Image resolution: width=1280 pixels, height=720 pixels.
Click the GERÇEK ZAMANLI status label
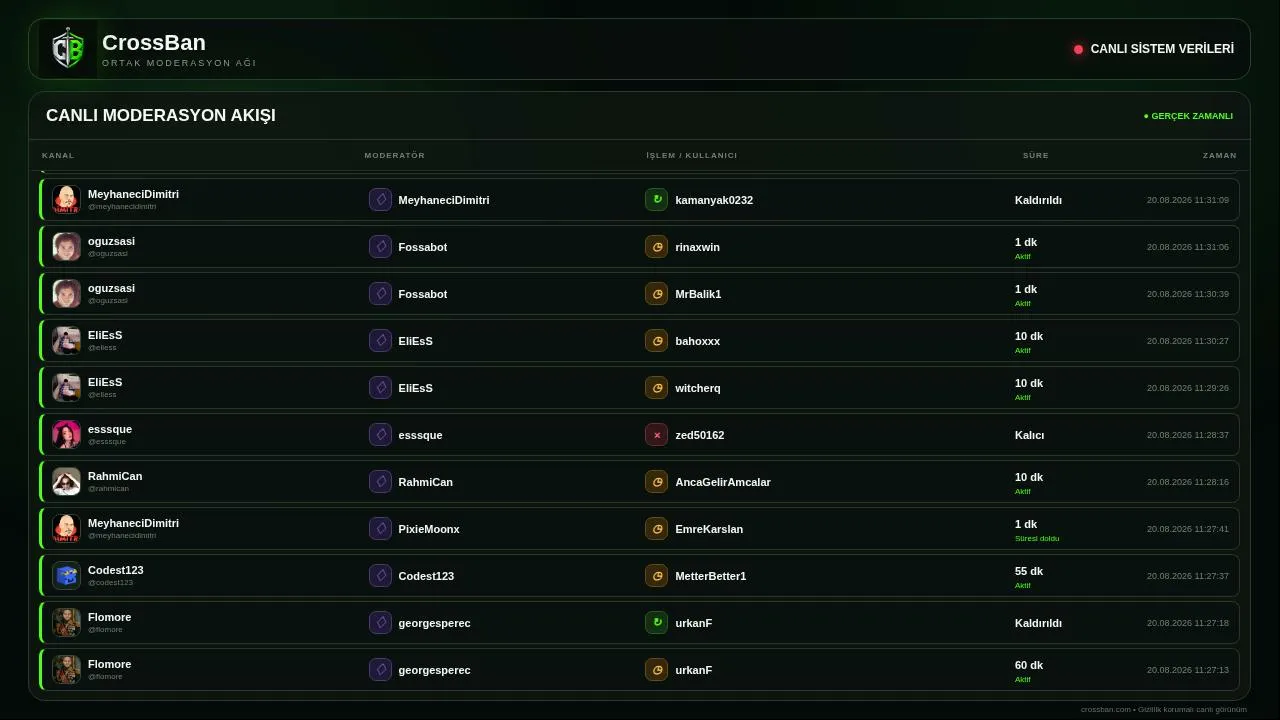point(1188,116)
